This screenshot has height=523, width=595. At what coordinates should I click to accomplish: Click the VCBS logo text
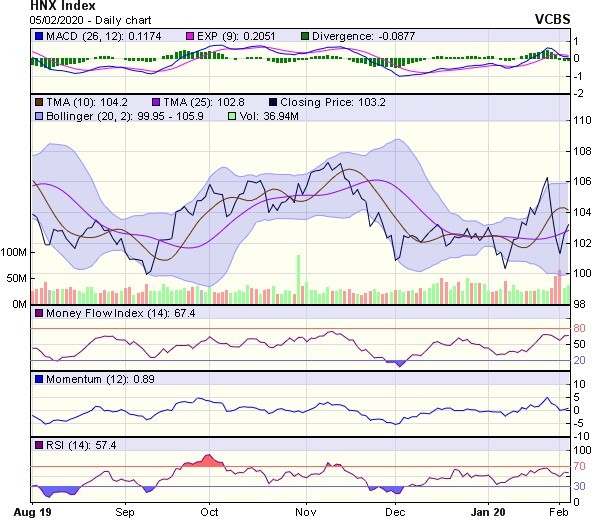[552, 19]
